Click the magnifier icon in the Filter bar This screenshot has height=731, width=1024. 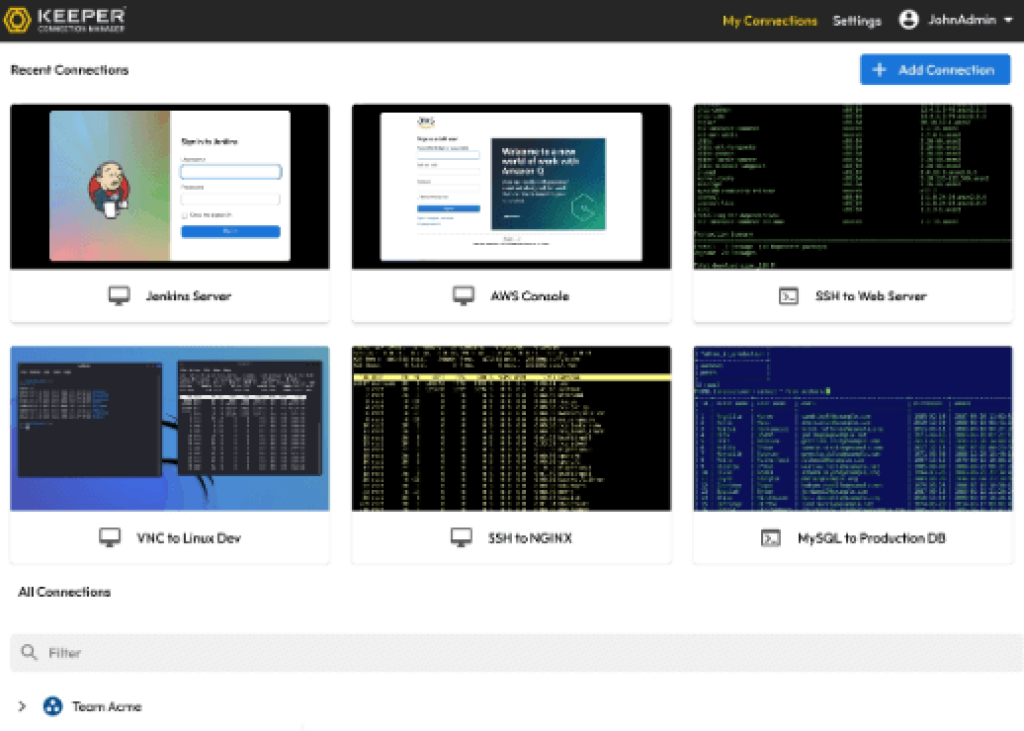[31, 652]
